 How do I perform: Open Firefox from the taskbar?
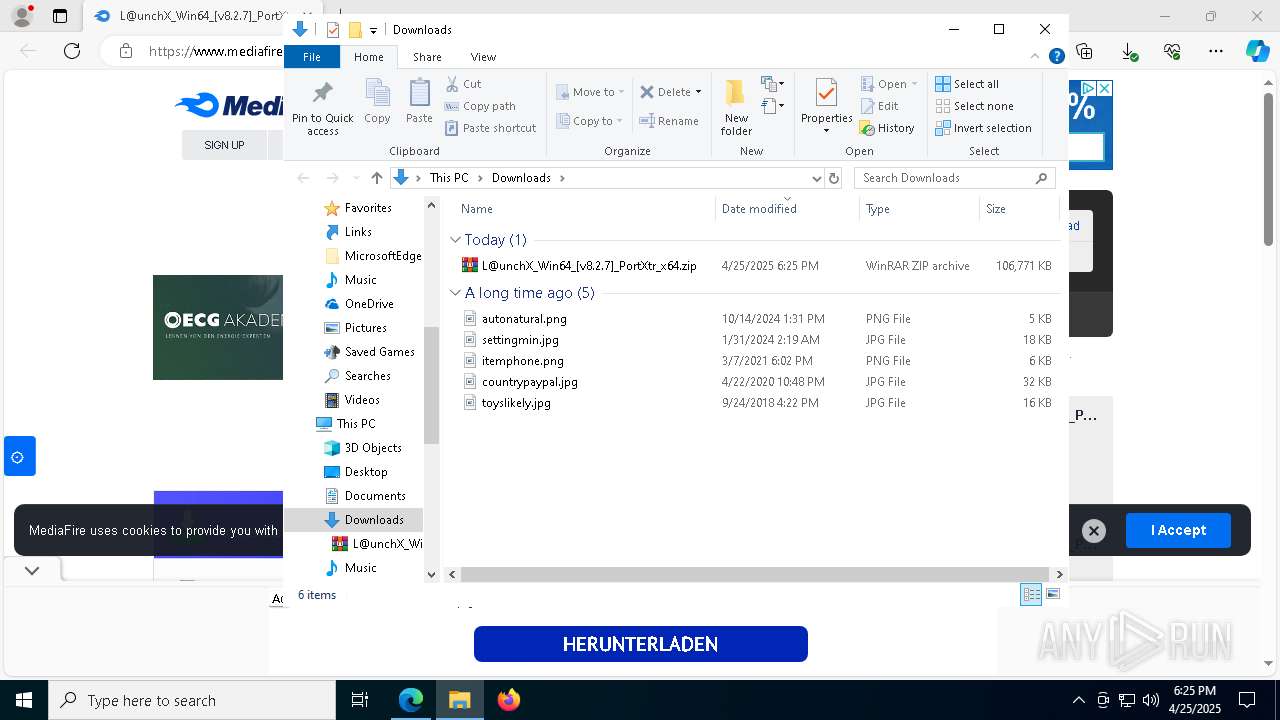pos(509,700)
